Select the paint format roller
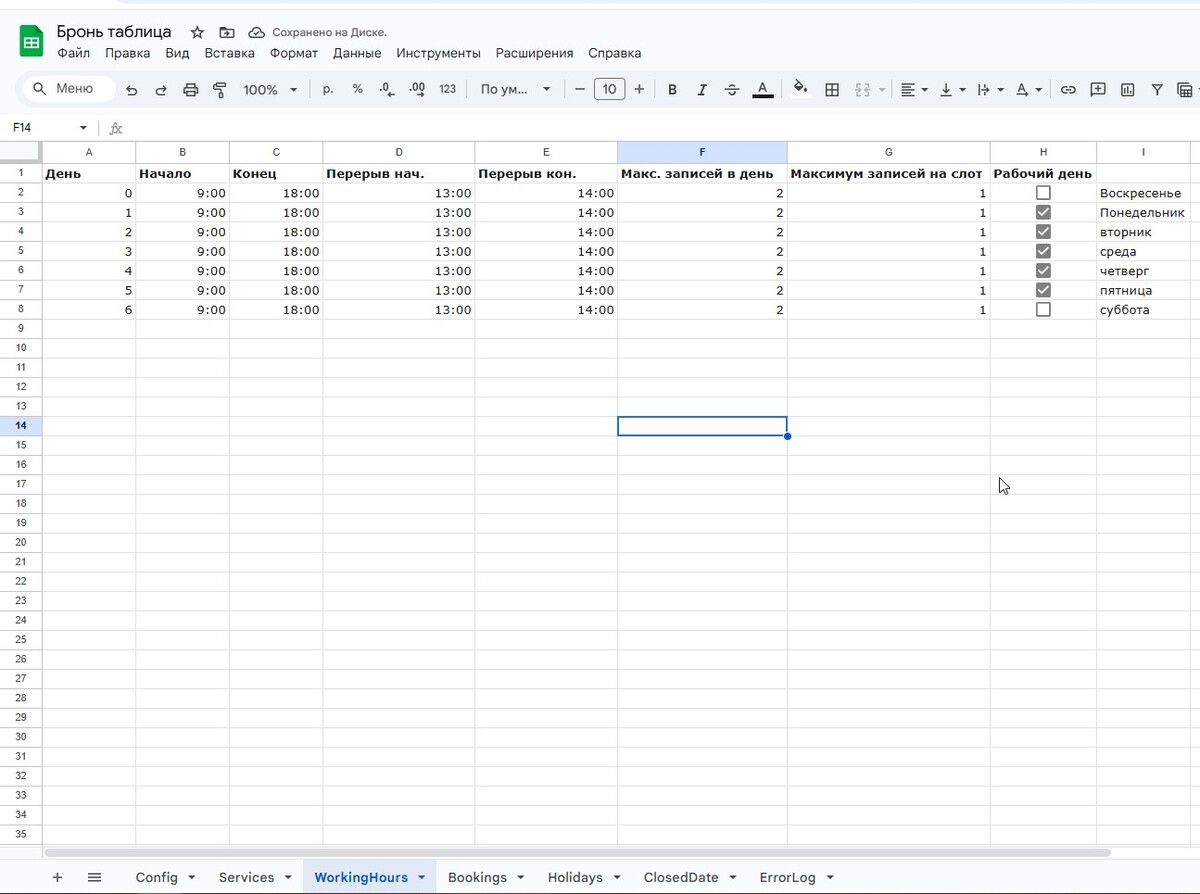Viewport: 1200px width, 894px height. click(220, 90)
